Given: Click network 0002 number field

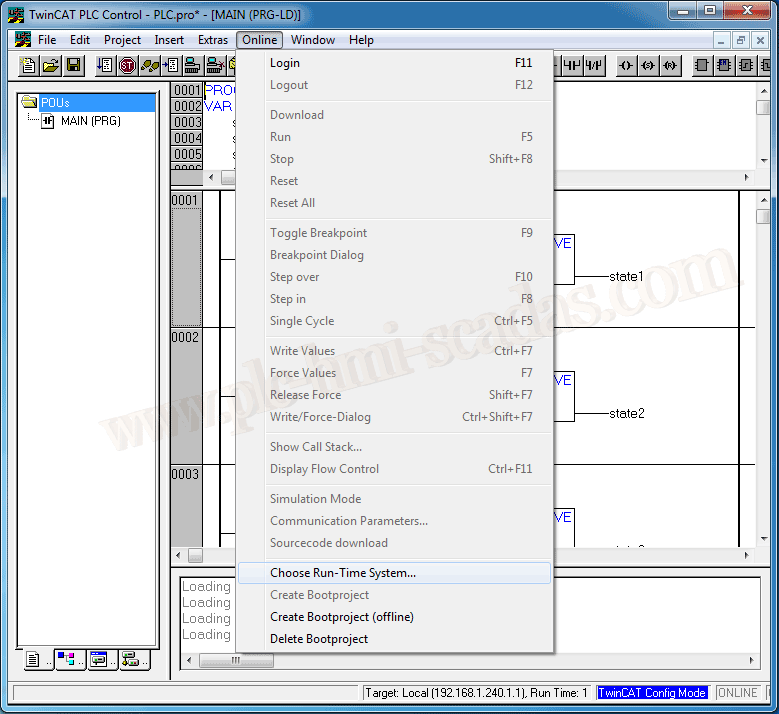Looking at the screenshot, I should point(186,338).
